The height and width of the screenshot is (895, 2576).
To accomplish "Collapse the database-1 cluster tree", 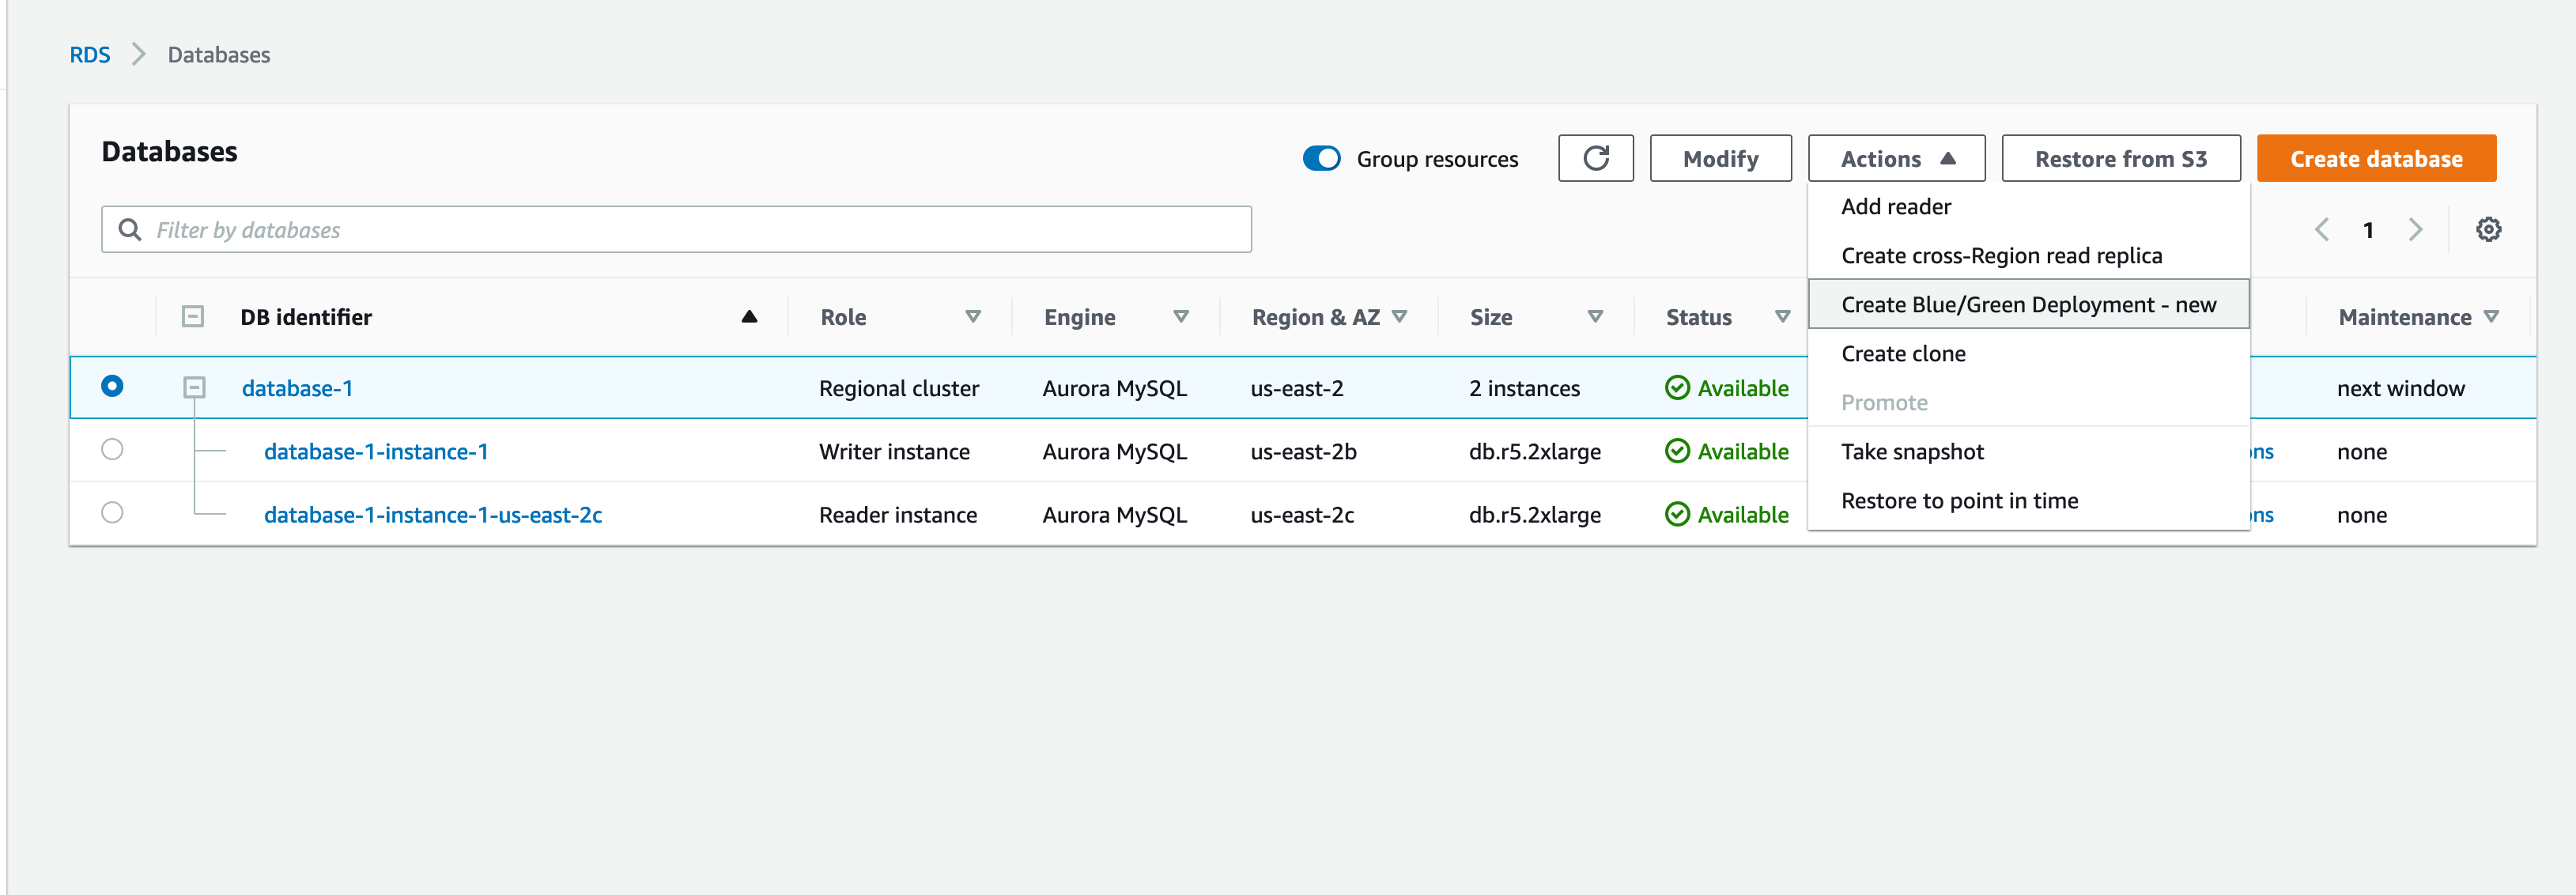I will [194, 388].
